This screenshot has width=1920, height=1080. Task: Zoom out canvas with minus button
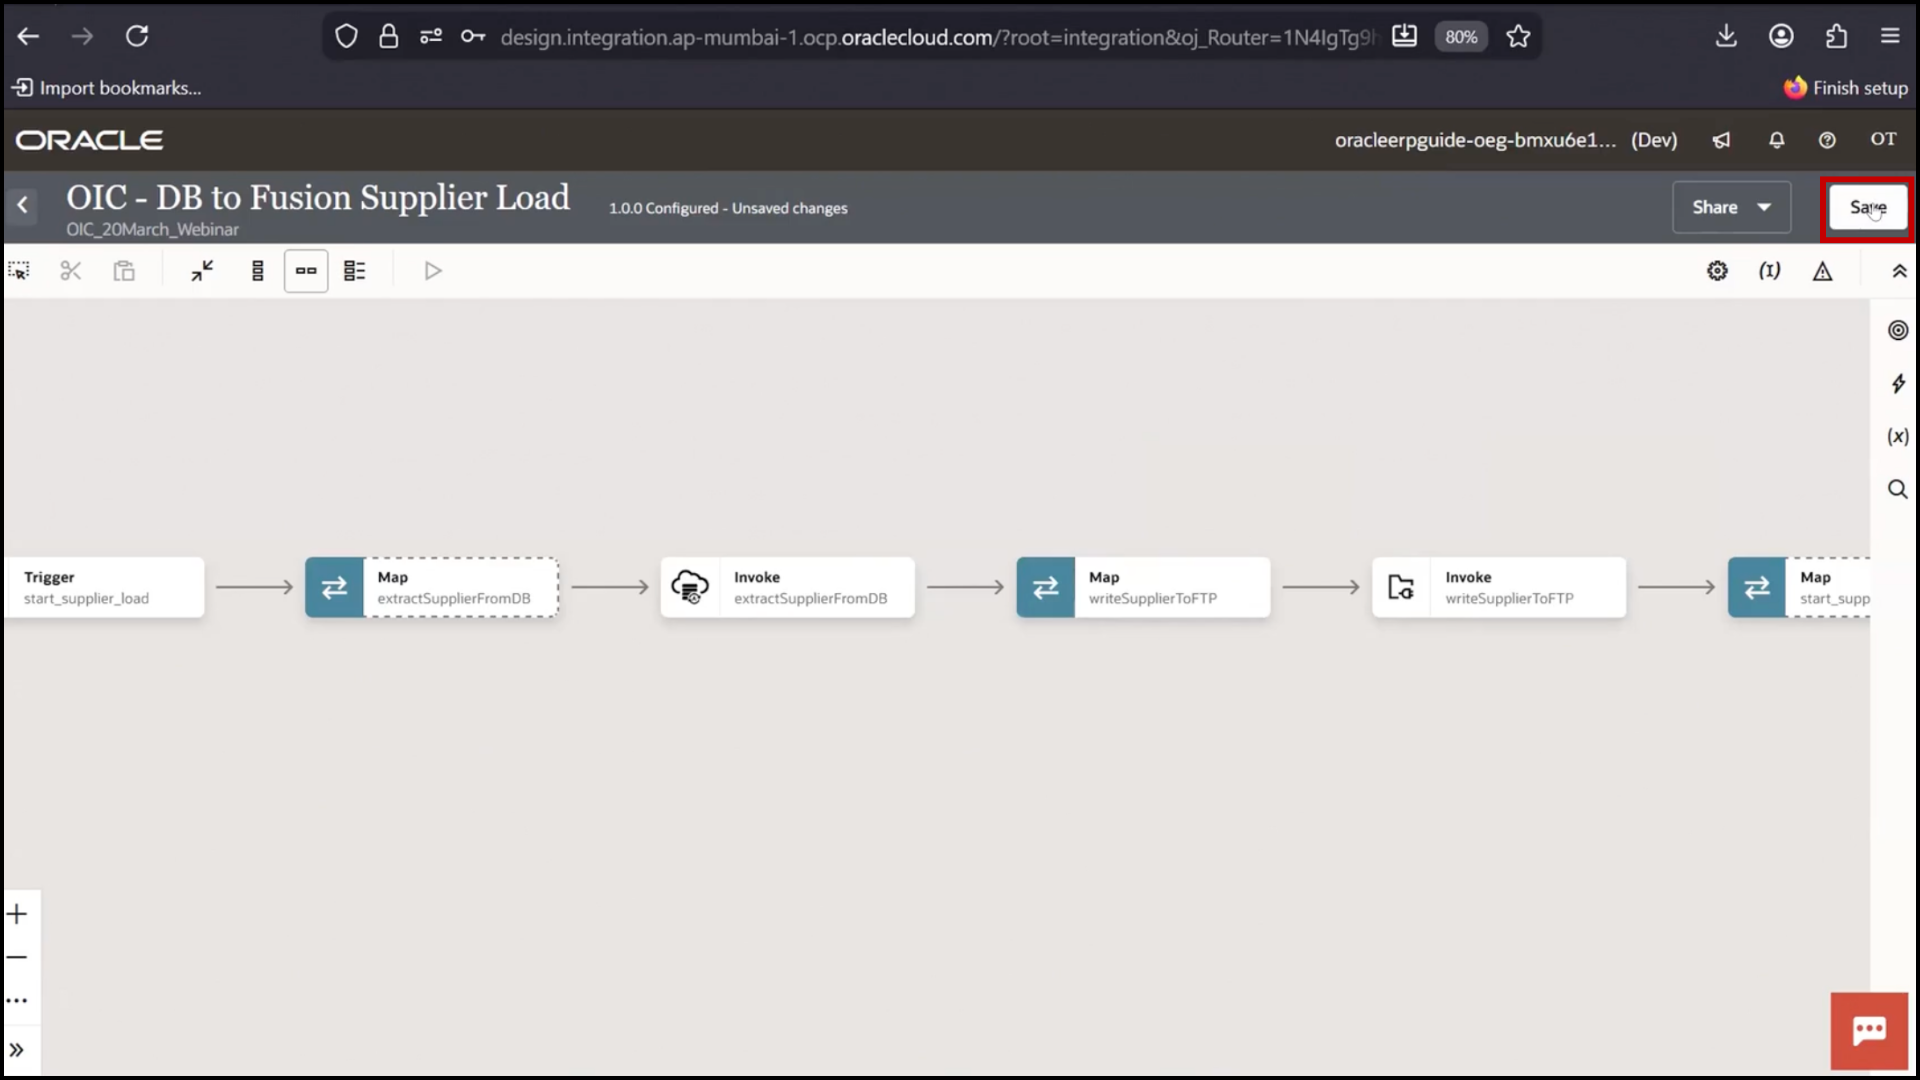point(17,957)
